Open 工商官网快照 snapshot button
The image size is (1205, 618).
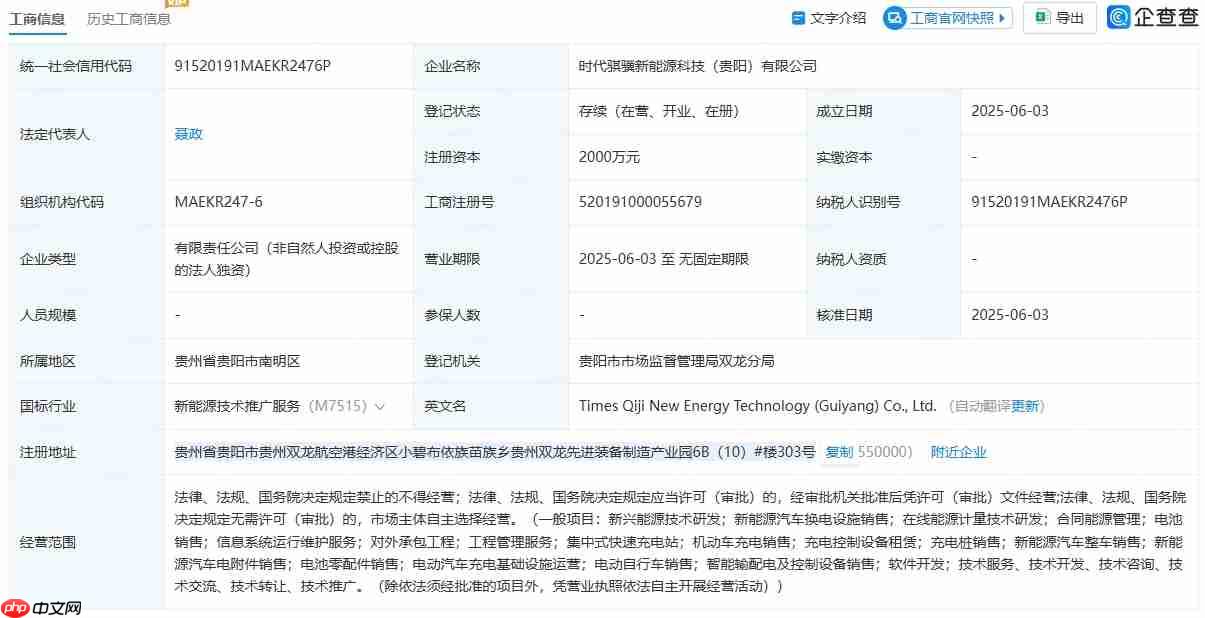(x=948, y=18)
